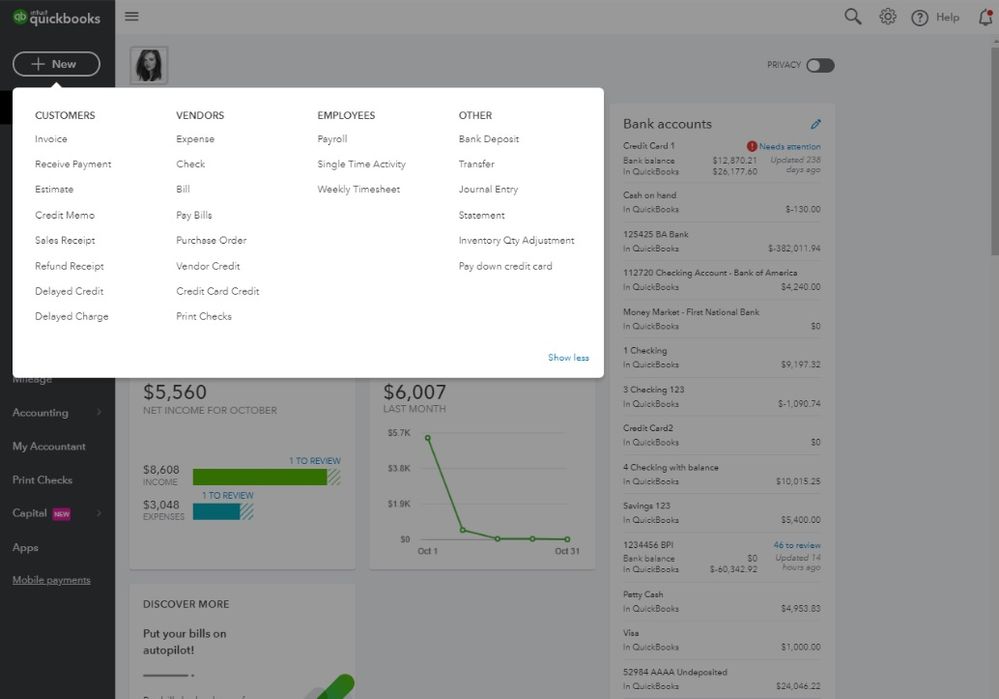Viewport: 999px width, 699px height.
Task: Click 1 TO REVIEW above income bar
Action: tap(315, 461)
